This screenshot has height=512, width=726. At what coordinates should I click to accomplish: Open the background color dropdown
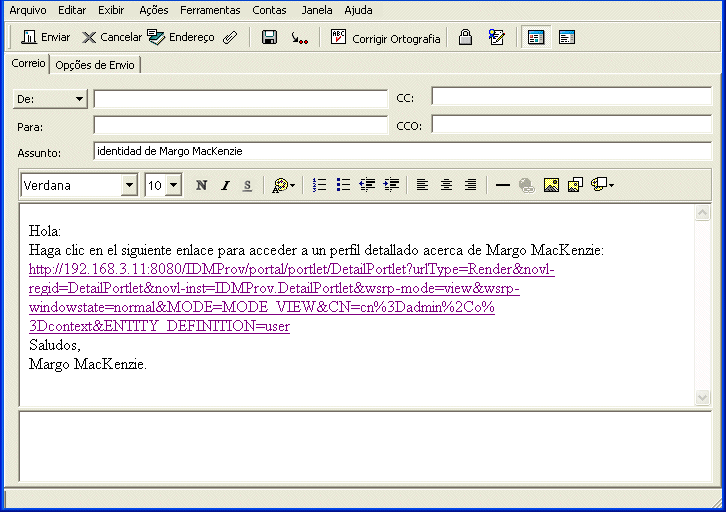click(602, 185)
